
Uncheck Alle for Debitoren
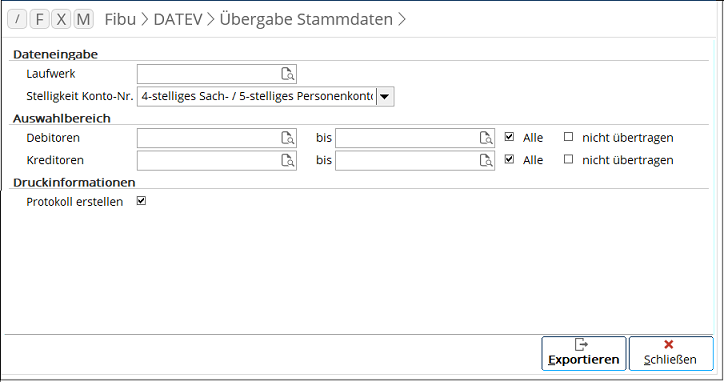[x=509, y=137]
